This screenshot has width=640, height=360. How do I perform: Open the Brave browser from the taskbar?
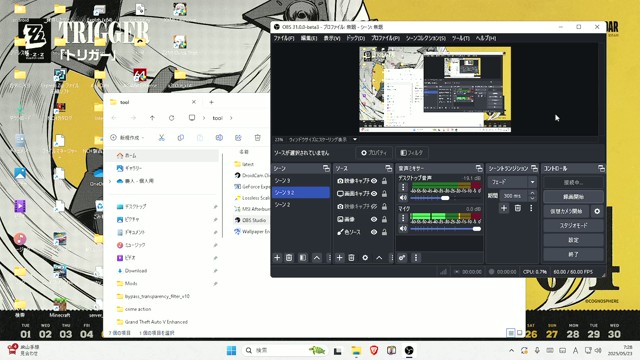pos(373,351)
